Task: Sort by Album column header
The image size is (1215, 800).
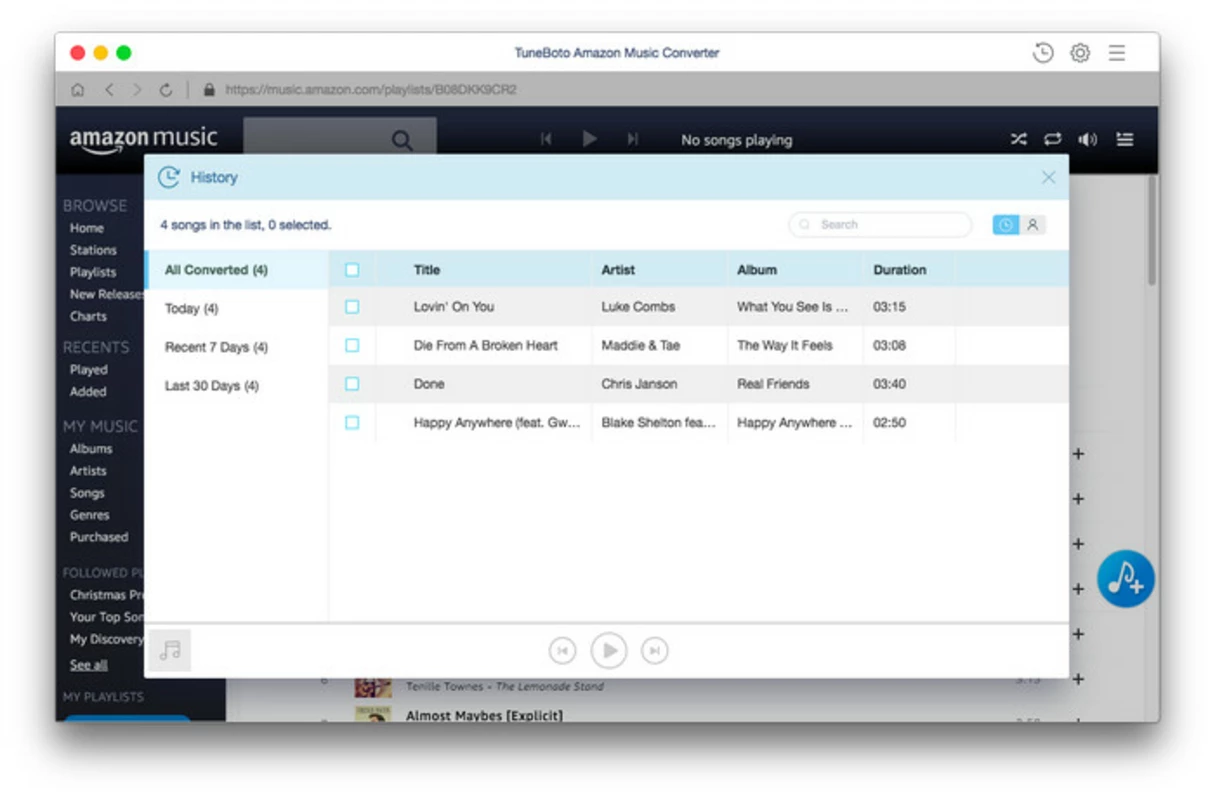Action: 757,270
